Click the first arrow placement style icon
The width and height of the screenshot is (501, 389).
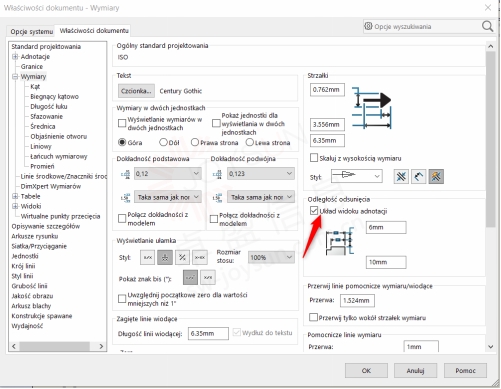point(401,176)
